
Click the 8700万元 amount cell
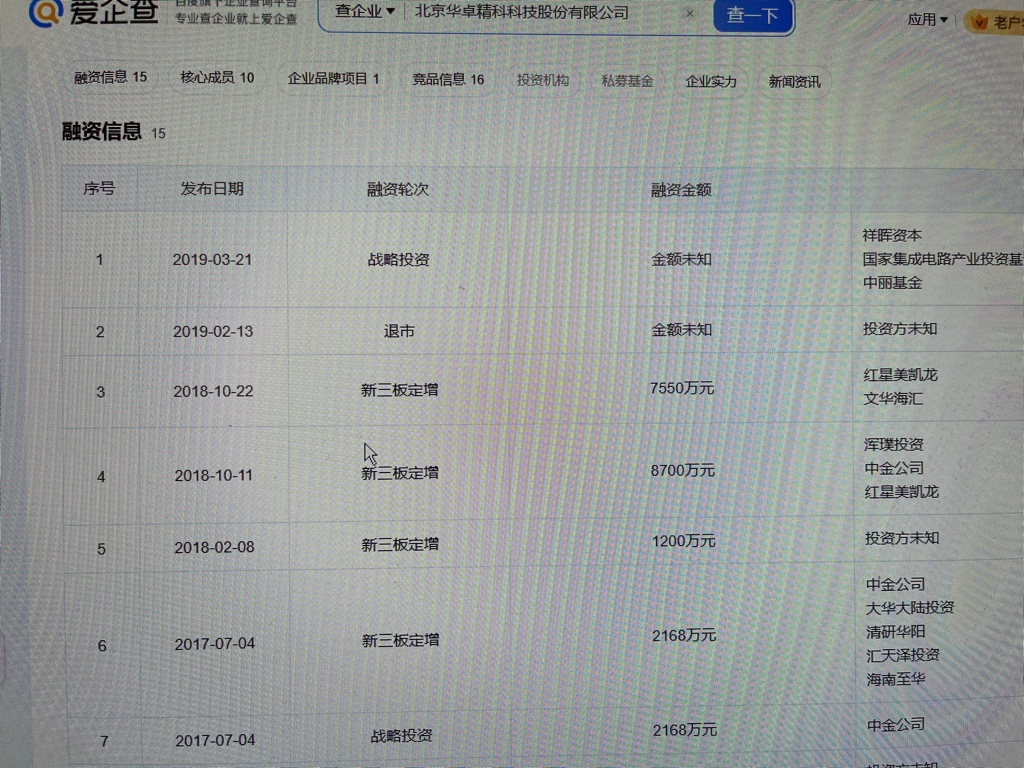[682, 471]
